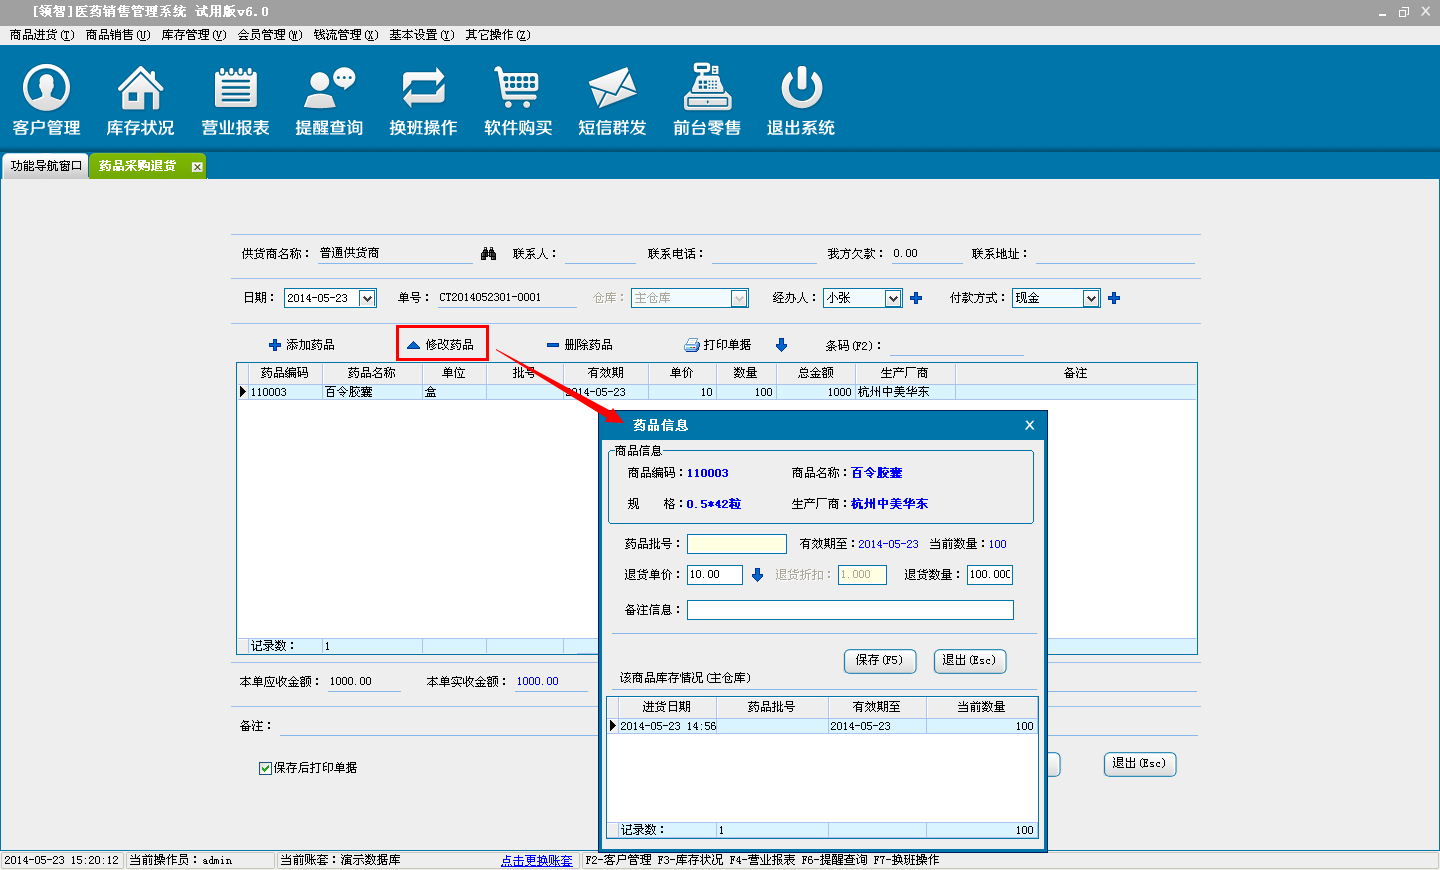Open 提醒查询 reminder query icon
Viewport: 1440px width, 870px height.
click(x=329, y=100)
